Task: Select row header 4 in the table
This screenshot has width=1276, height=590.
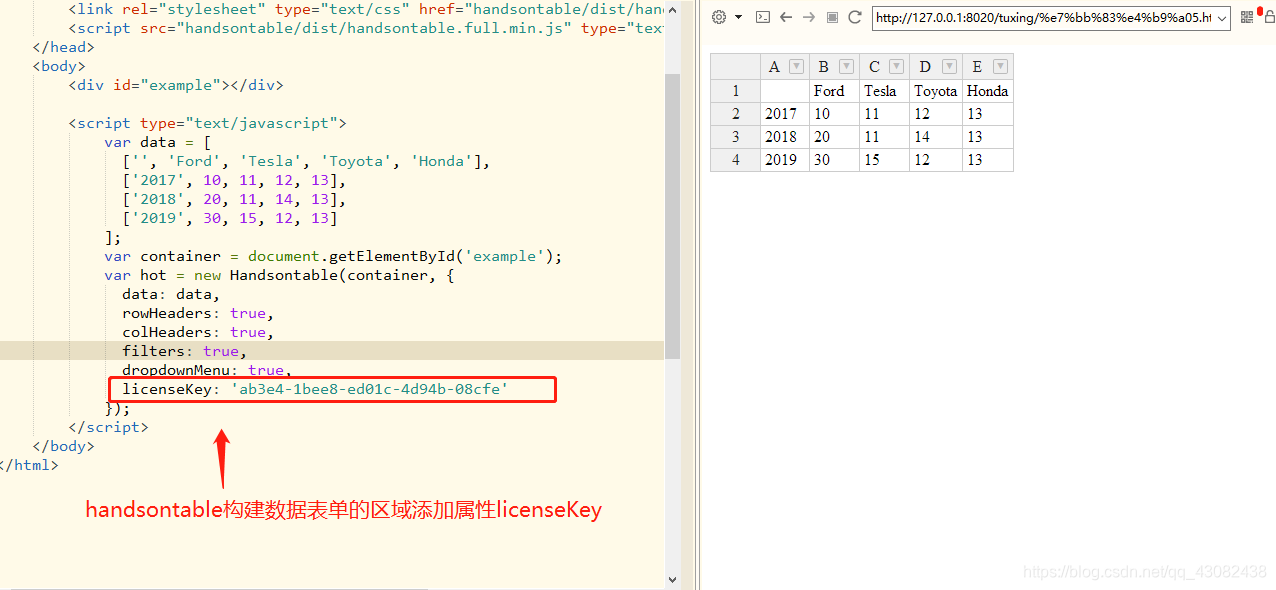Action: pyautogui.click(x=736, y=160)
